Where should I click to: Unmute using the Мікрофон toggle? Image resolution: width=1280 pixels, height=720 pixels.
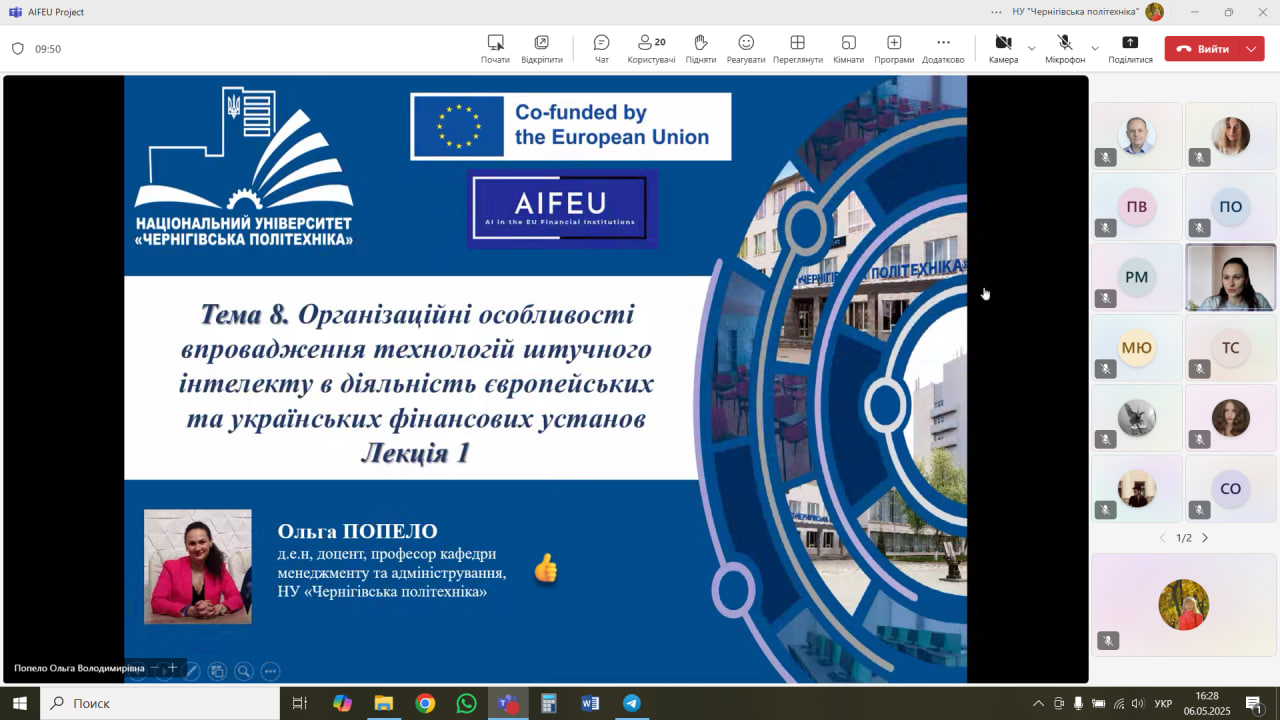1065,48
